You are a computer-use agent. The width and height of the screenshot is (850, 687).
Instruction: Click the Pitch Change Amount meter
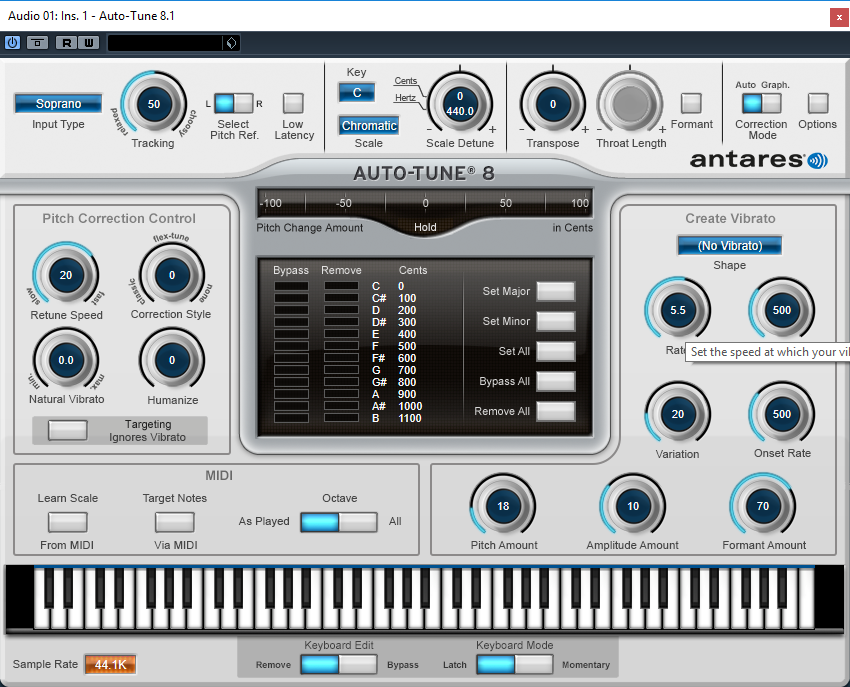425,204
